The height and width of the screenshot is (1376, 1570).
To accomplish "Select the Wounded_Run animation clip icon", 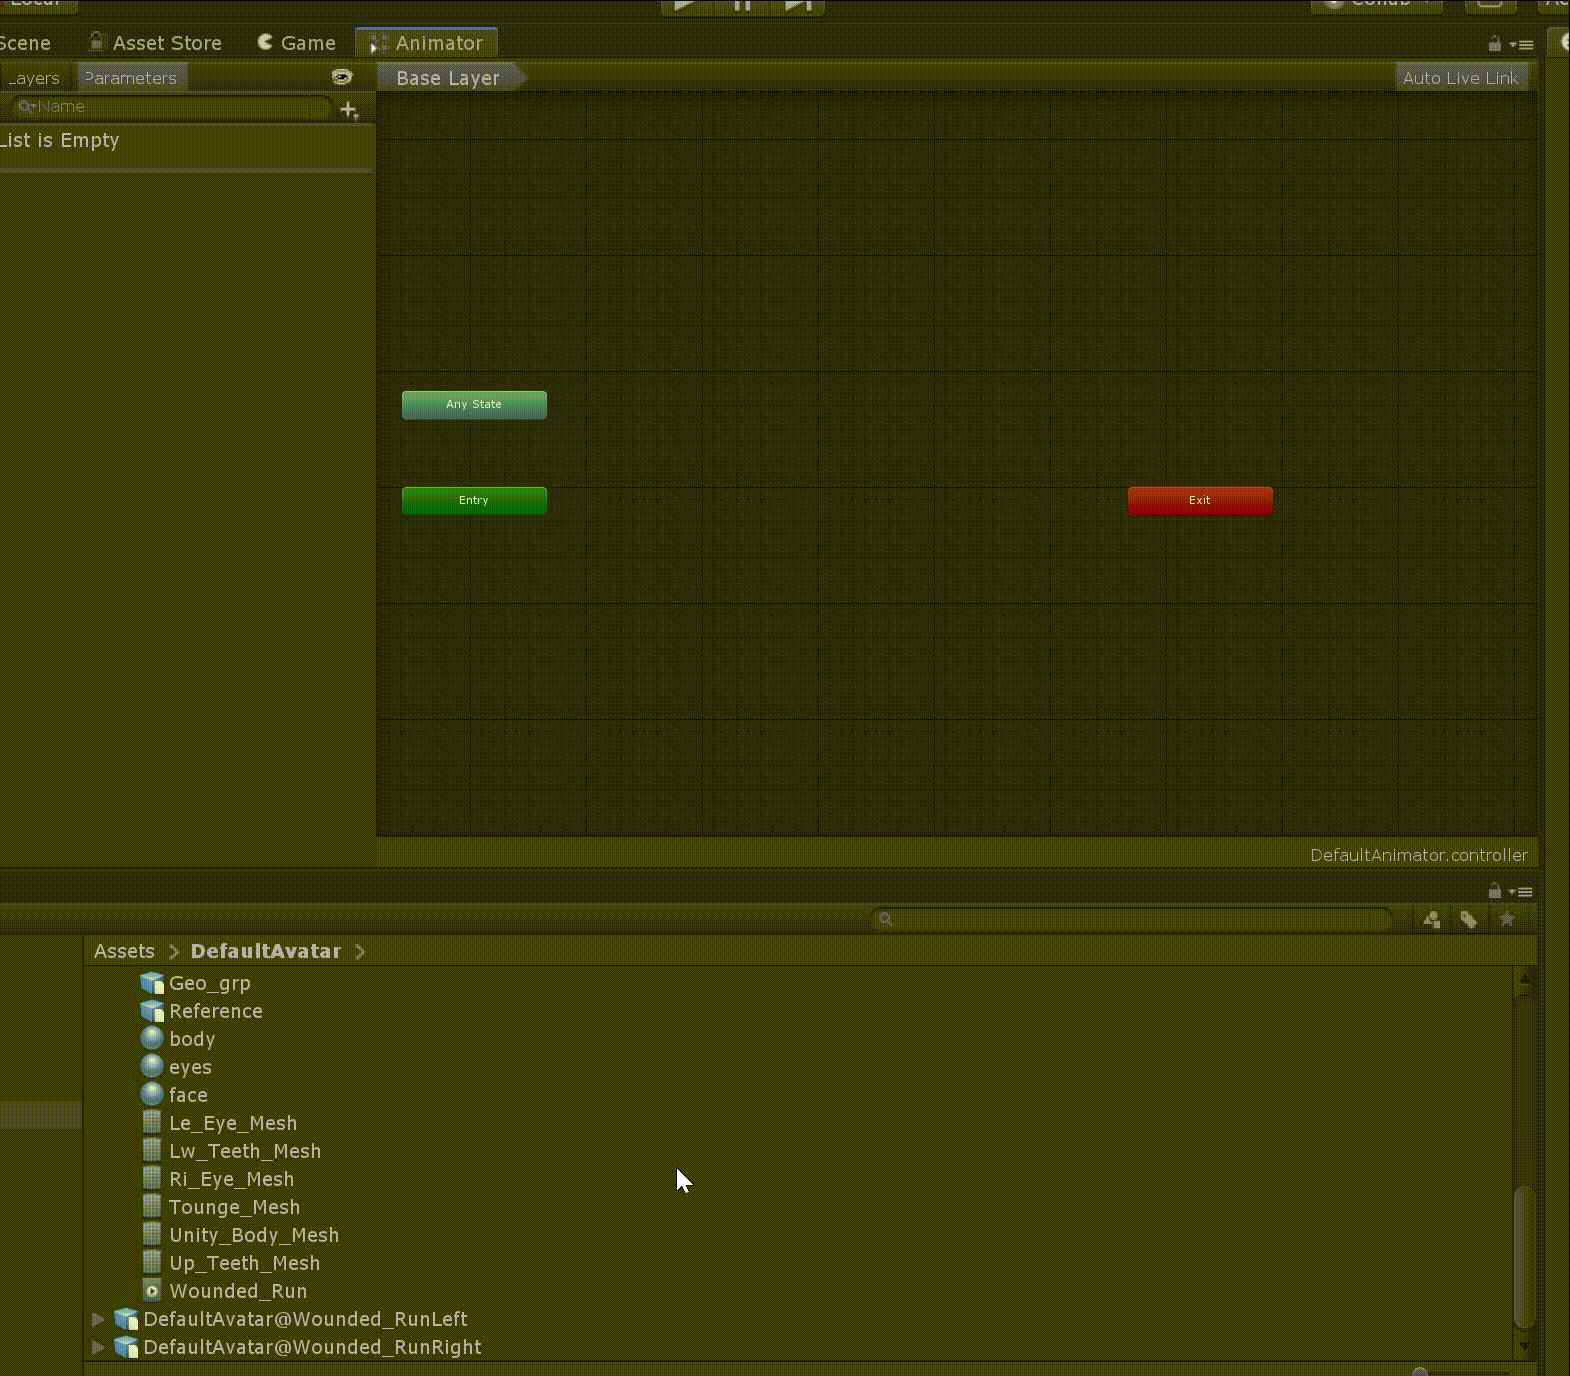I will point(152,1290).
